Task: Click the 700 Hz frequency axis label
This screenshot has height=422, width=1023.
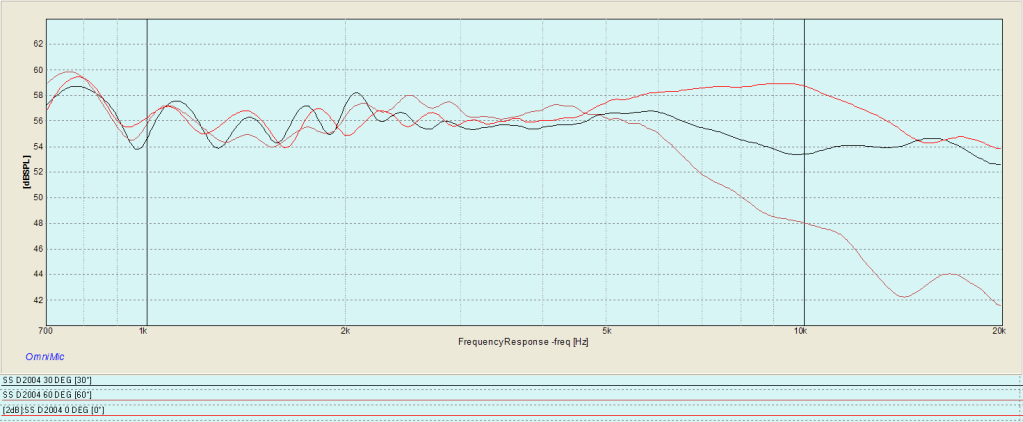Action: (x=45, y=331)
